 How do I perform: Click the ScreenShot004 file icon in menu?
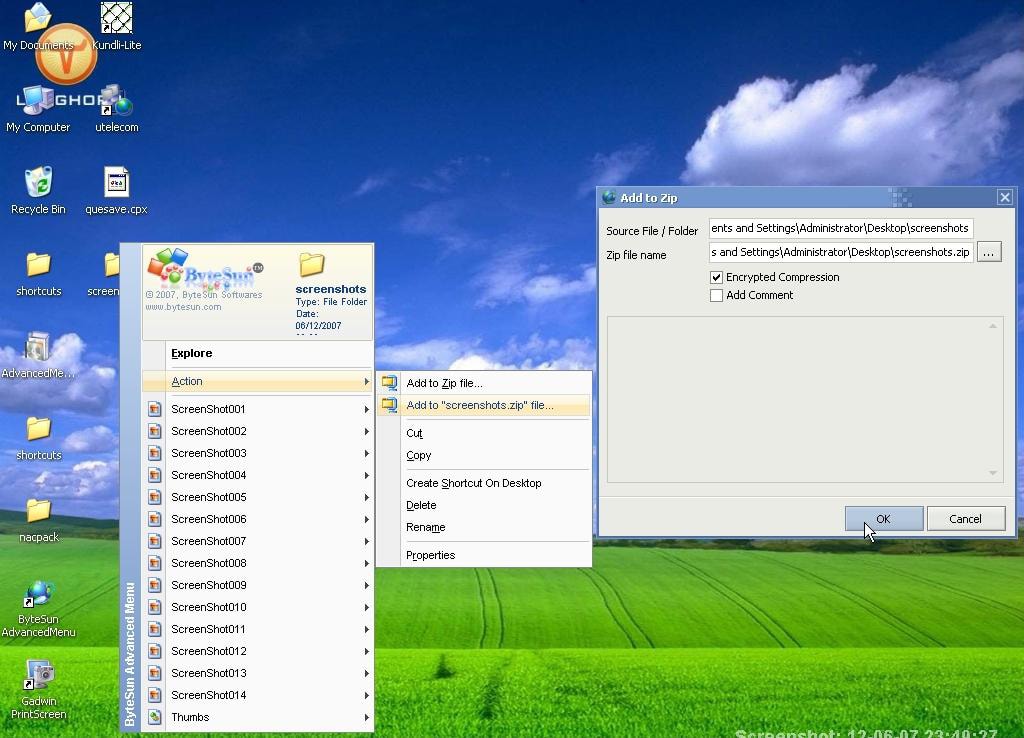154,475
